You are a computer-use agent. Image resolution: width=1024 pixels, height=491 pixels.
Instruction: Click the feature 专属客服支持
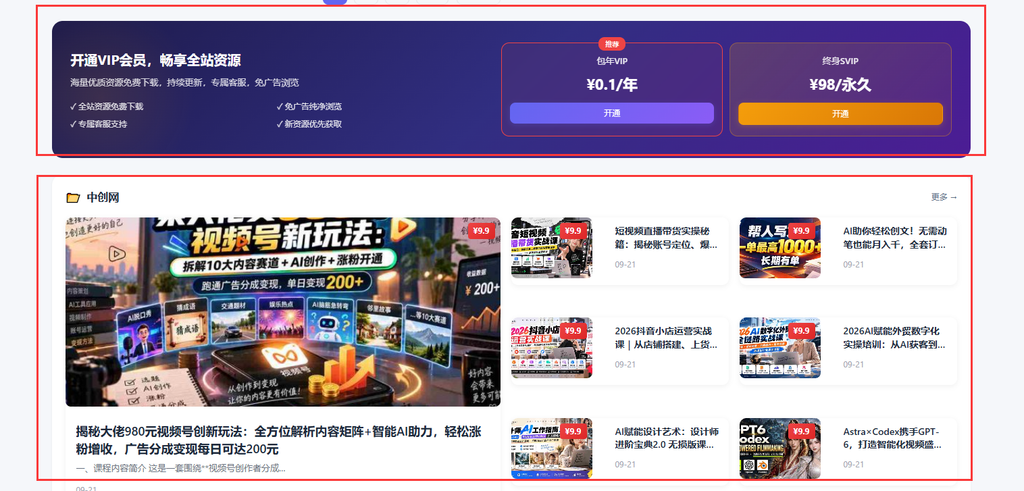99,124
